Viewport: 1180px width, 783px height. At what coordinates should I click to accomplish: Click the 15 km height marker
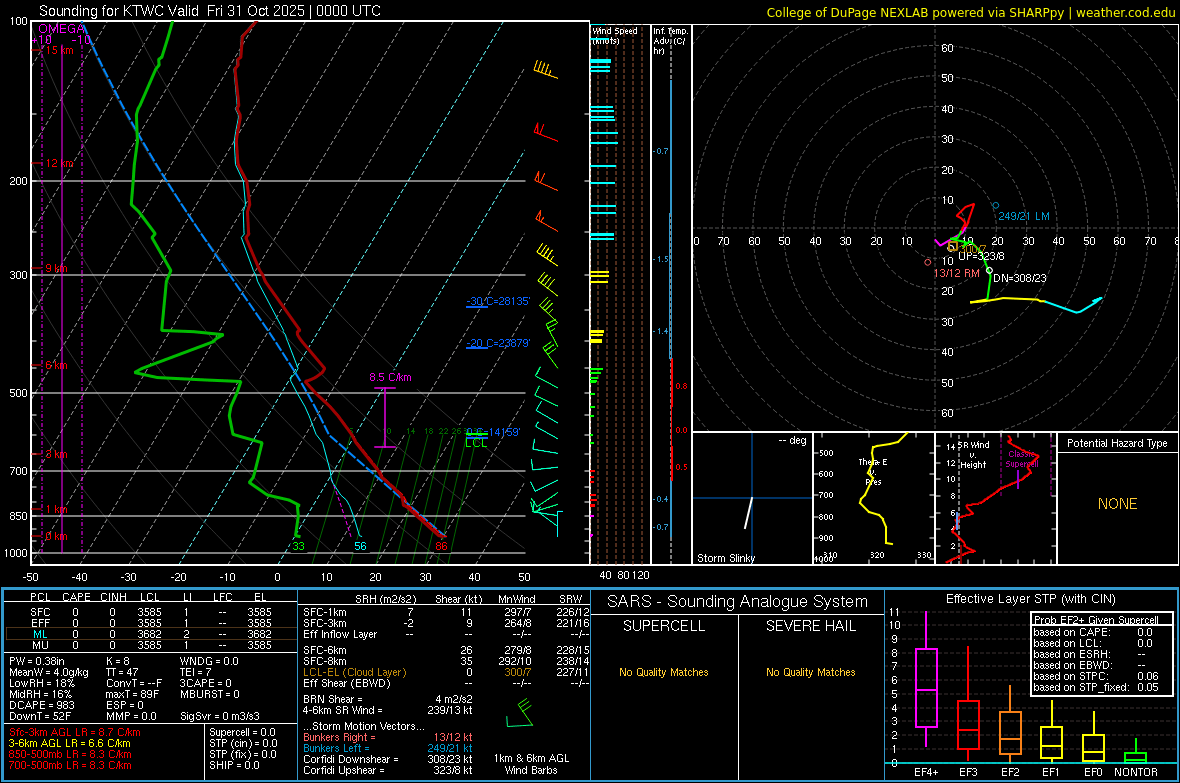59,50
